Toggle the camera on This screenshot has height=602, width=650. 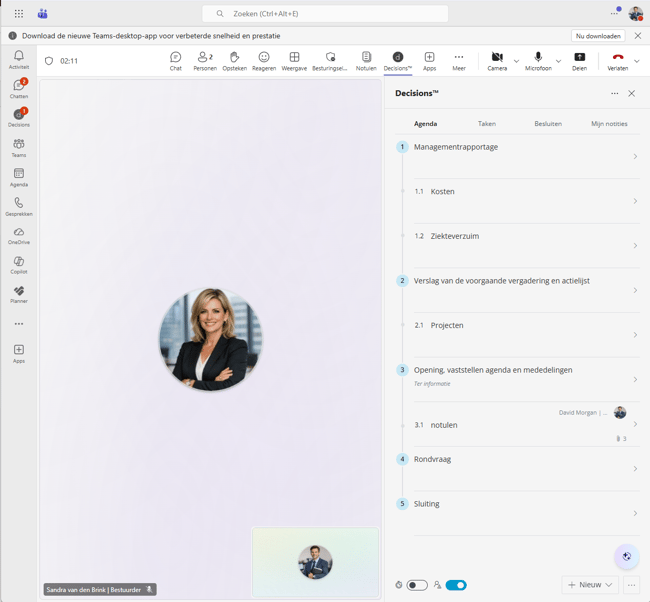click(497, 61)
